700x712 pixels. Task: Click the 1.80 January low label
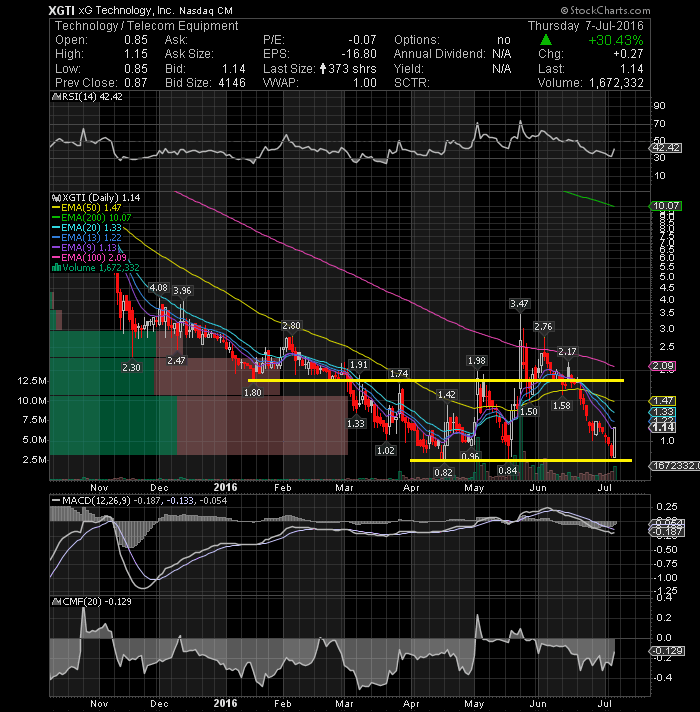pos(252,393)
